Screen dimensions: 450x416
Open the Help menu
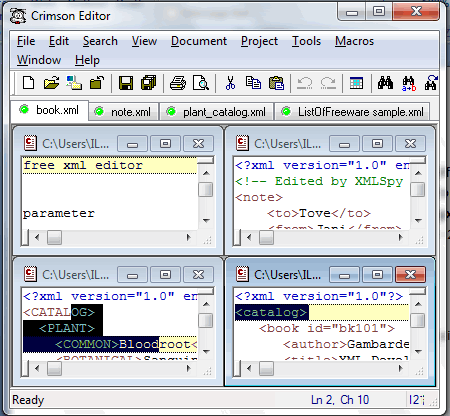87,60
